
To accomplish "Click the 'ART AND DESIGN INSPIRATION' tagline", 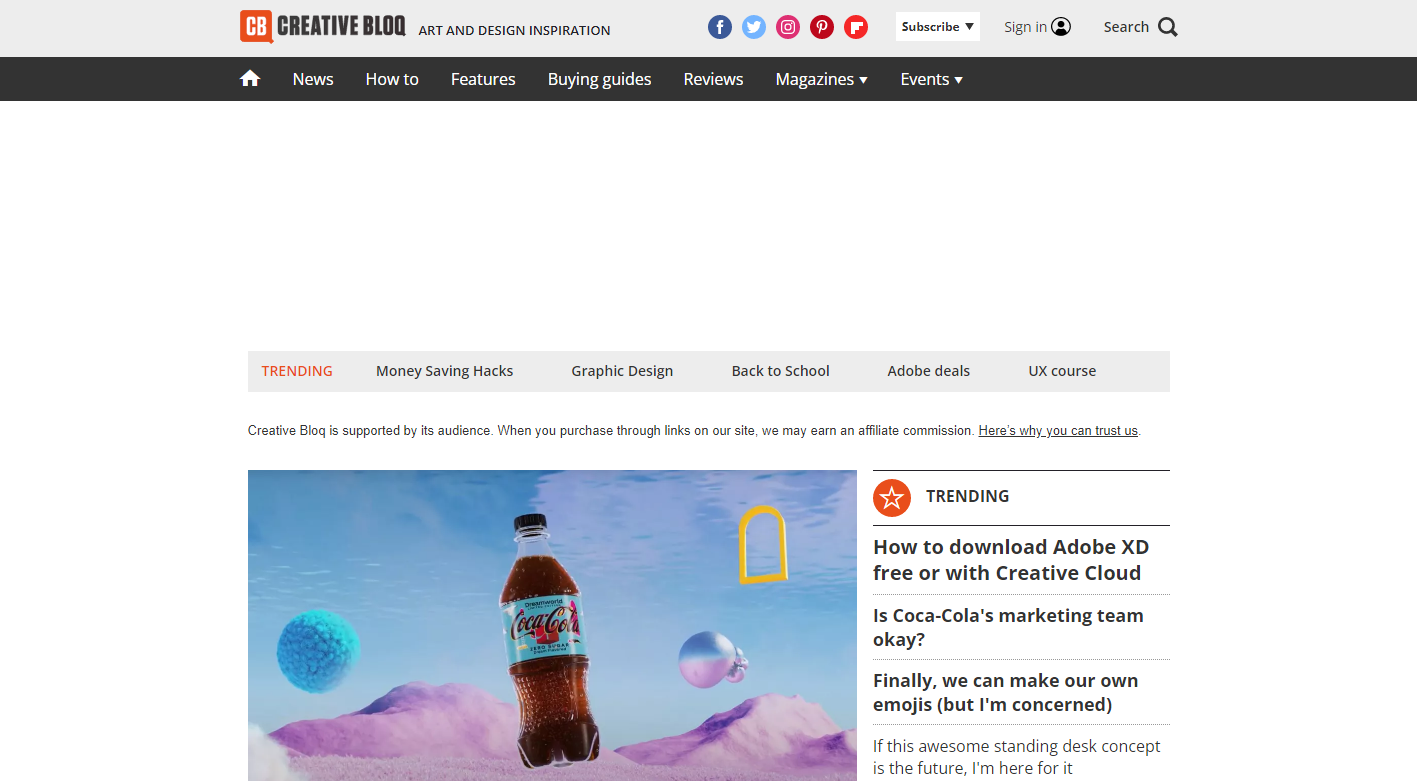I will [x=514, y=30].
